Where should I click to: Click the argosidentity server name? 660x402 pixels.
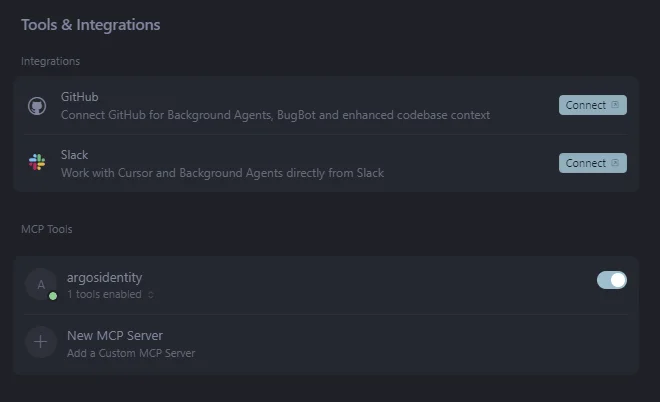coord(105,277)
